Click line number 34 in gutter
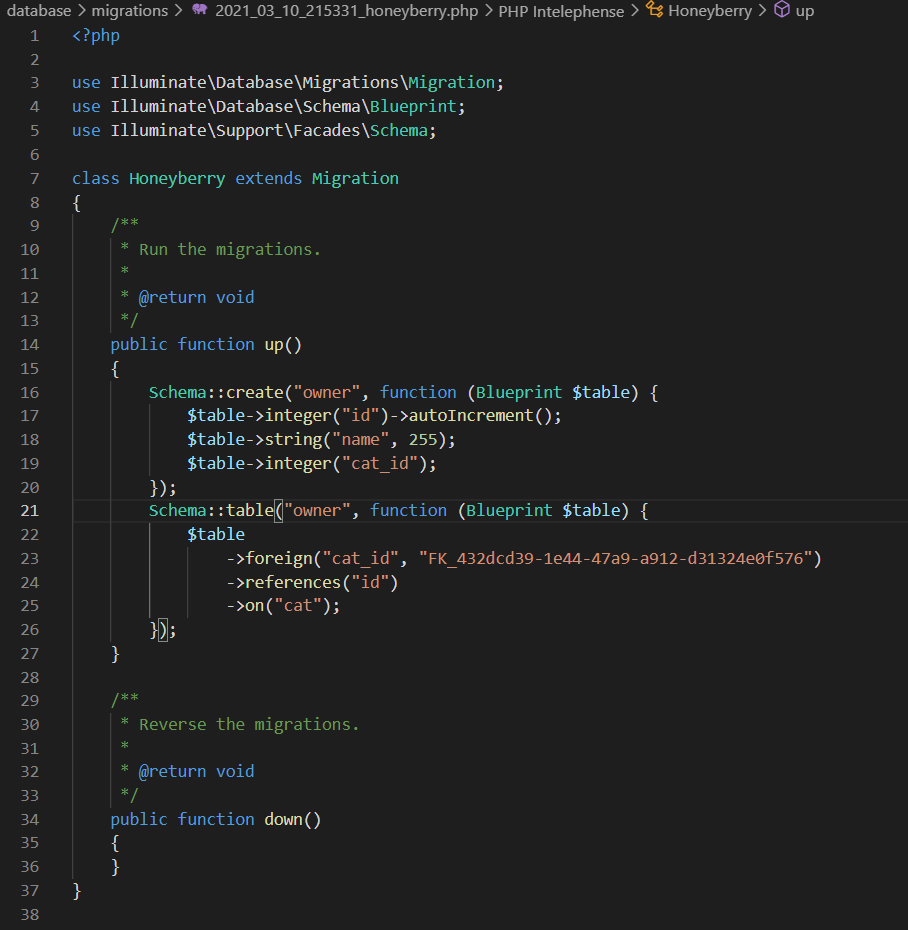 (x=30, y=819)
